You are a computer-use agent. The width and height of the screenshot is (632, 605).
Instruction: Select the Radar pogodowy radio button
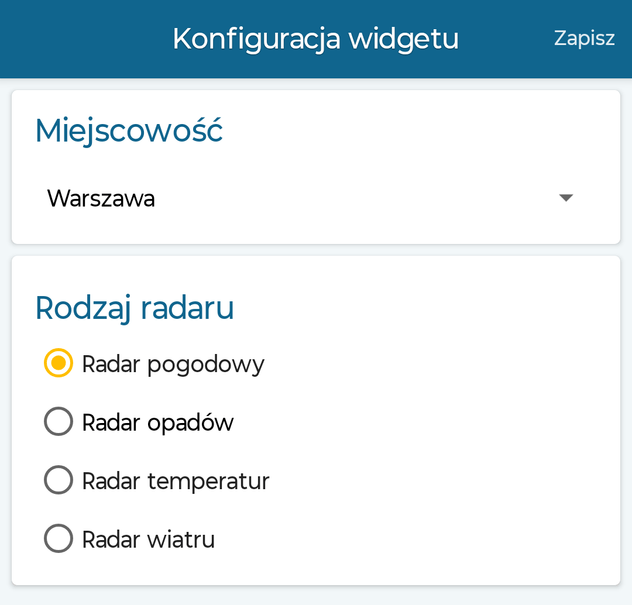(58, 363)
